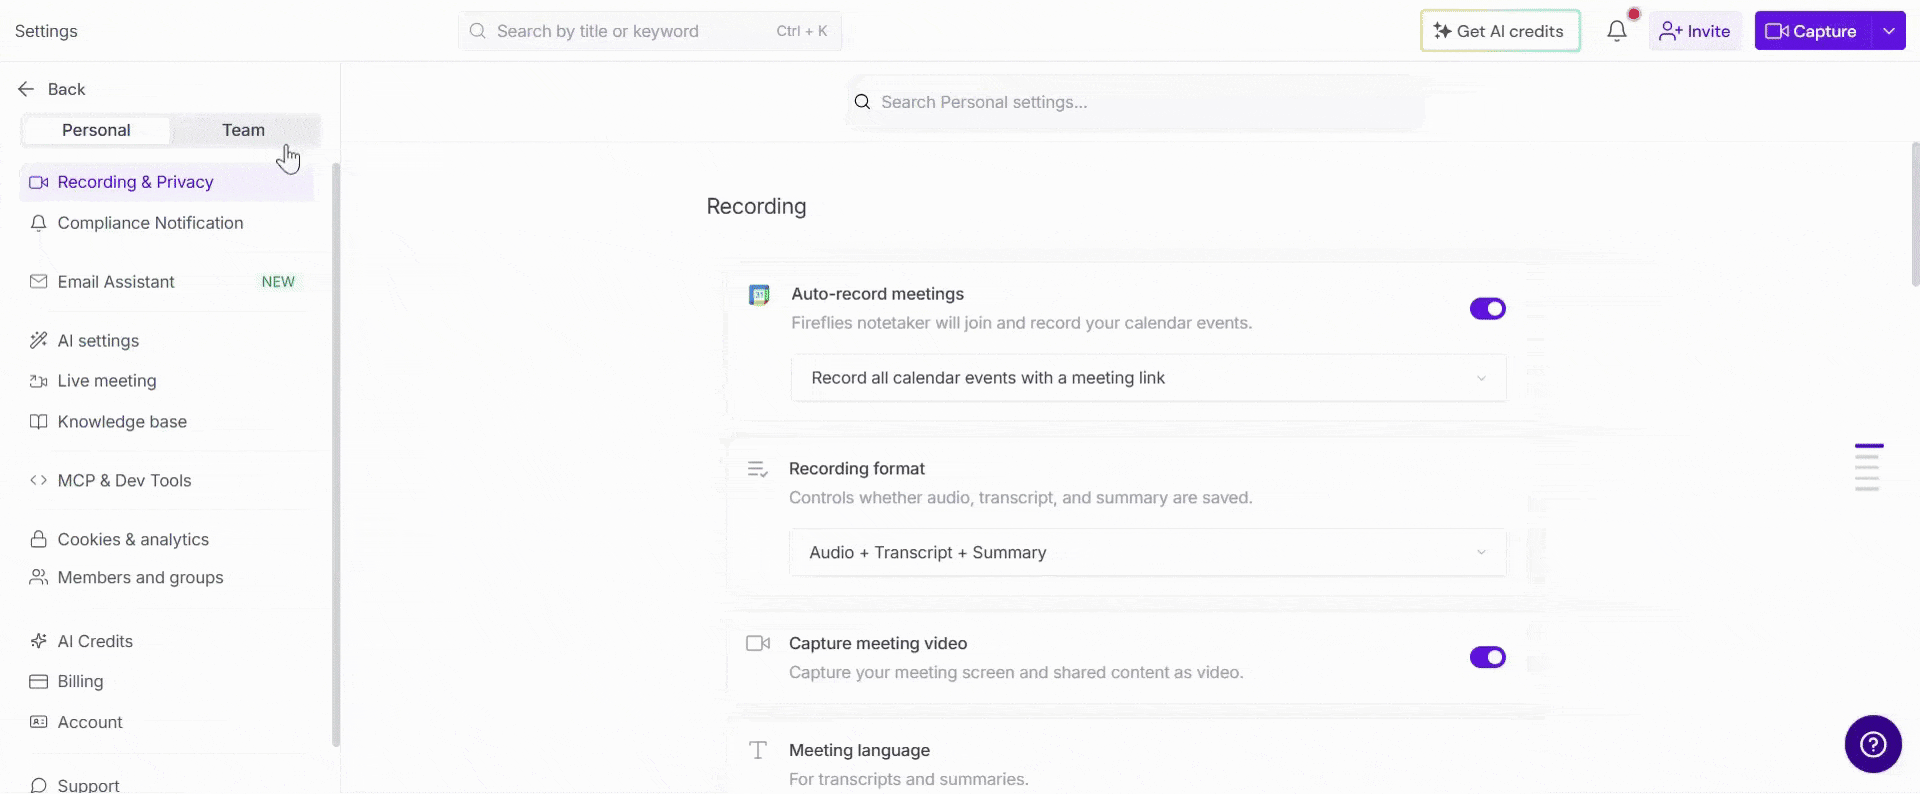This screenshot has height=794, width=1920.
Task: Open Recording & Privacy camera icon
Action: tap(39, 182)
